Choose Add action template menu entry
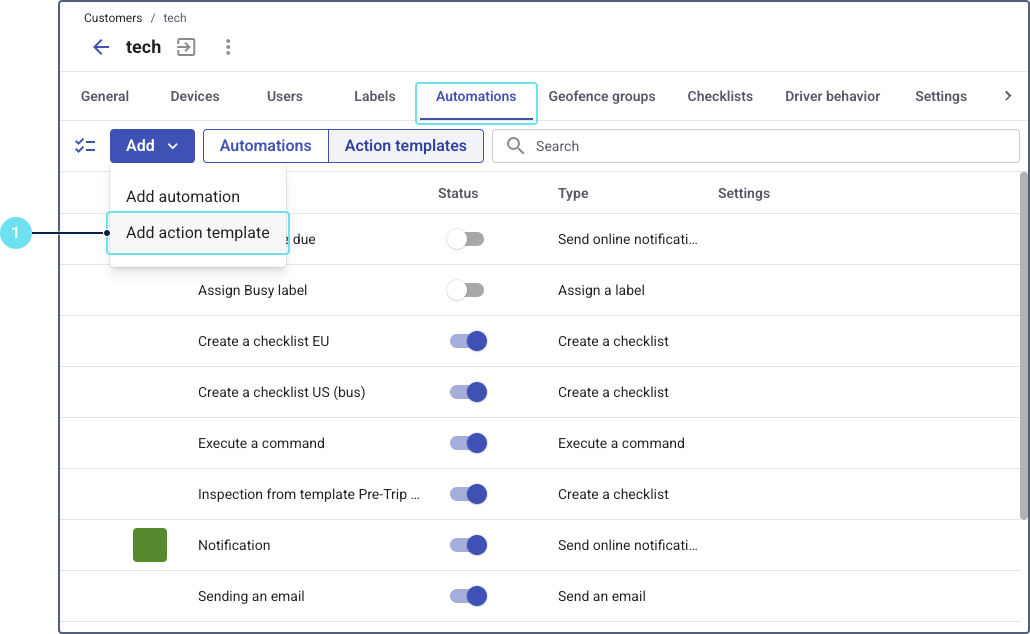 (198, 233)
